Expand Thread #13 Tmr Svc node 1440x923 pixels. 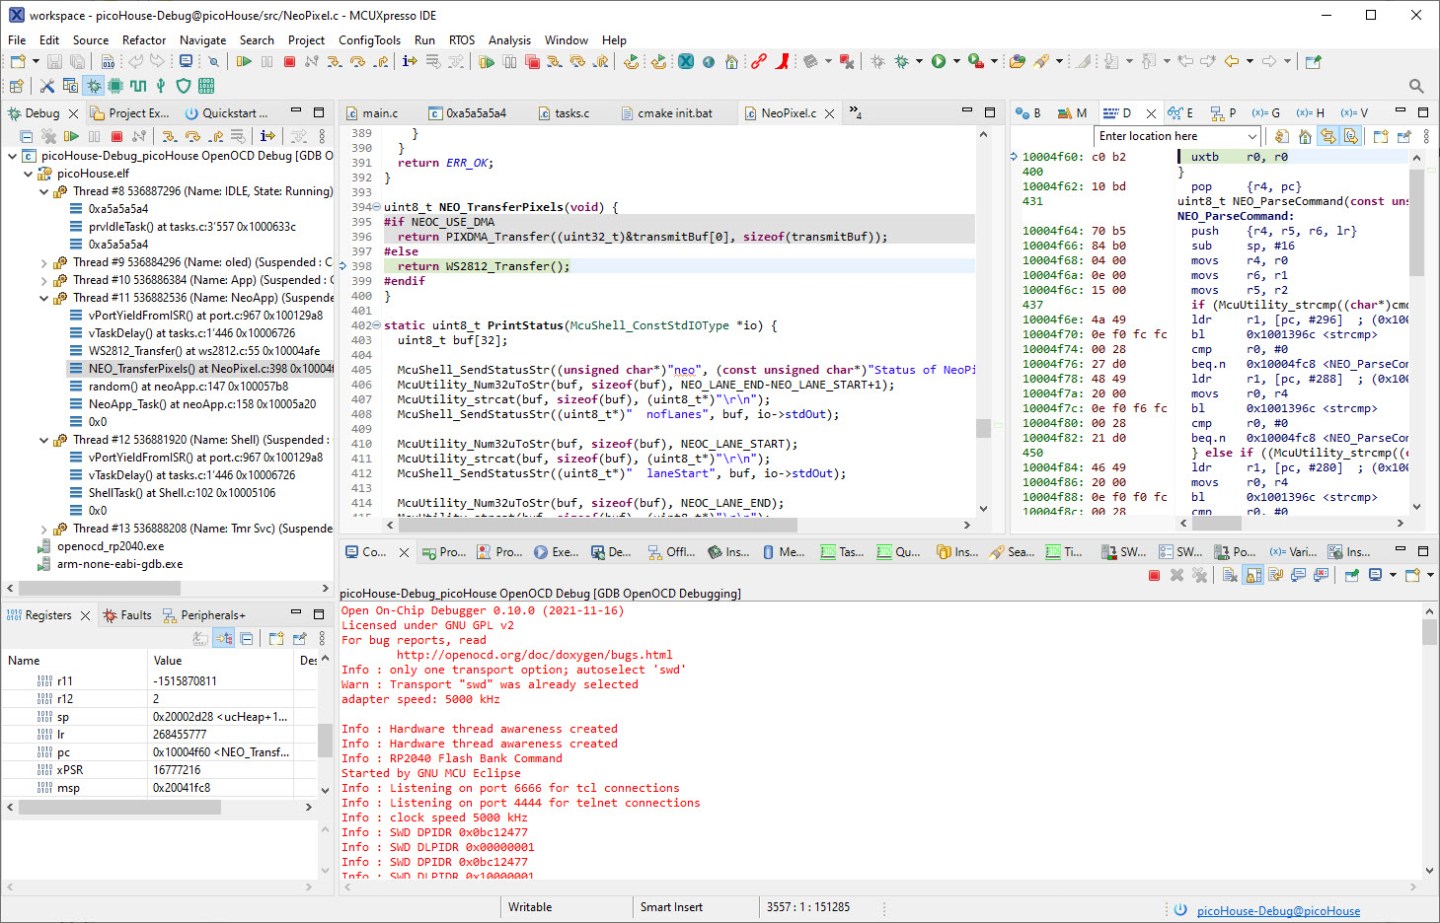(44, 529)
